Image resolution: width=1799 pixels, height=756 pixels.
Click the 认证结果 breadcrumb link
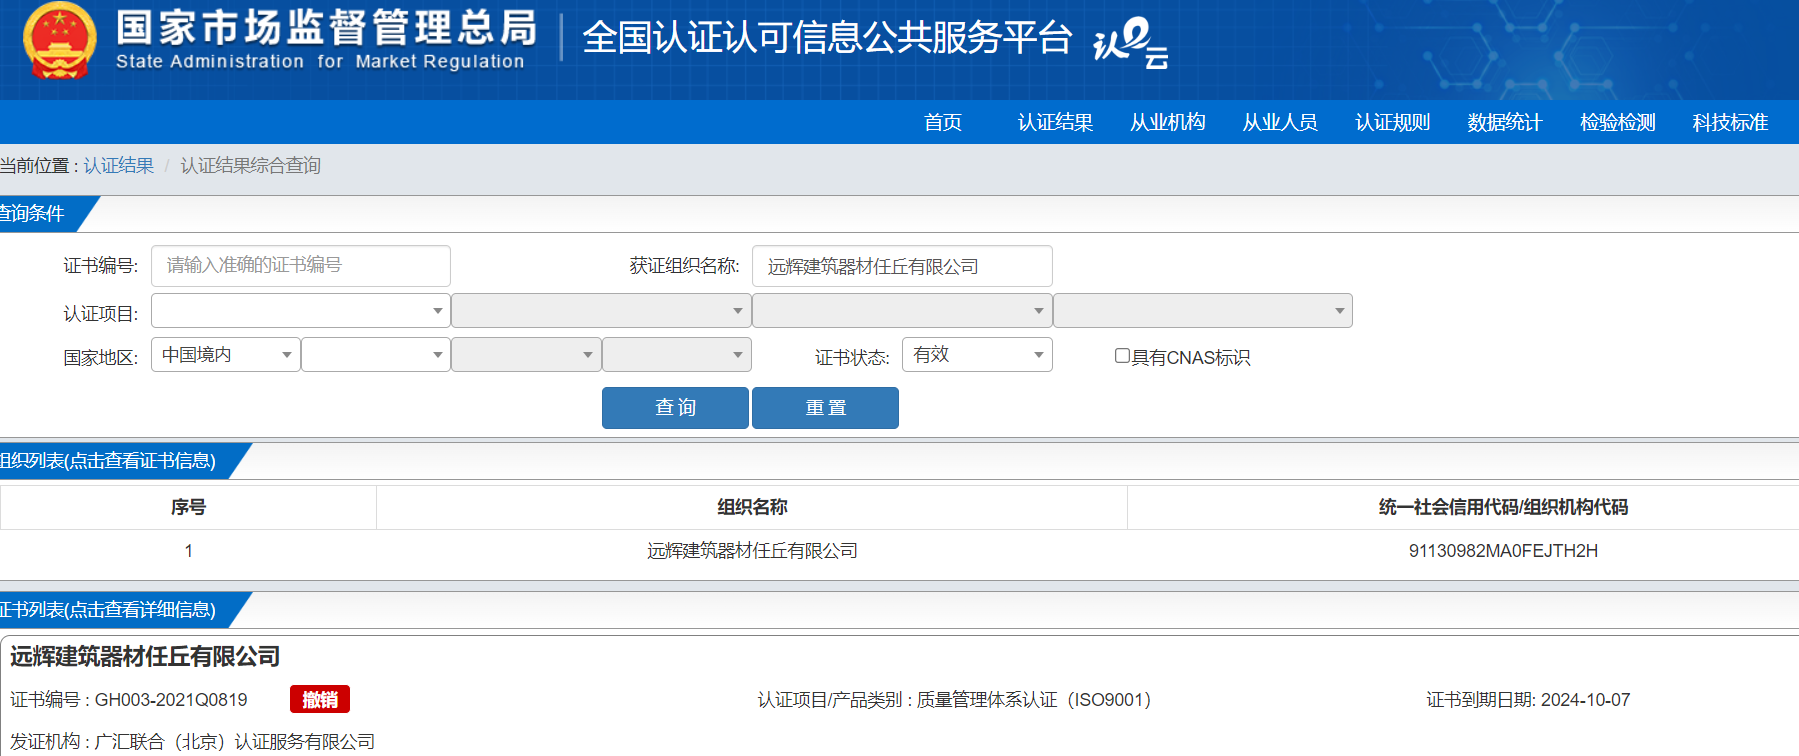coord(118,165)
